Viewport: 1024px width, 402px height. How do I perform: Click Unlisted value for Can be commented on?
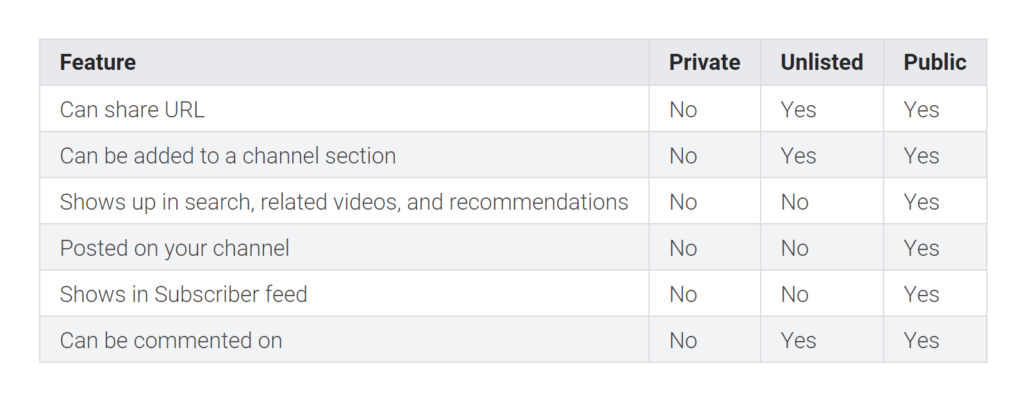pyautogui.click(x=798, y=341)
